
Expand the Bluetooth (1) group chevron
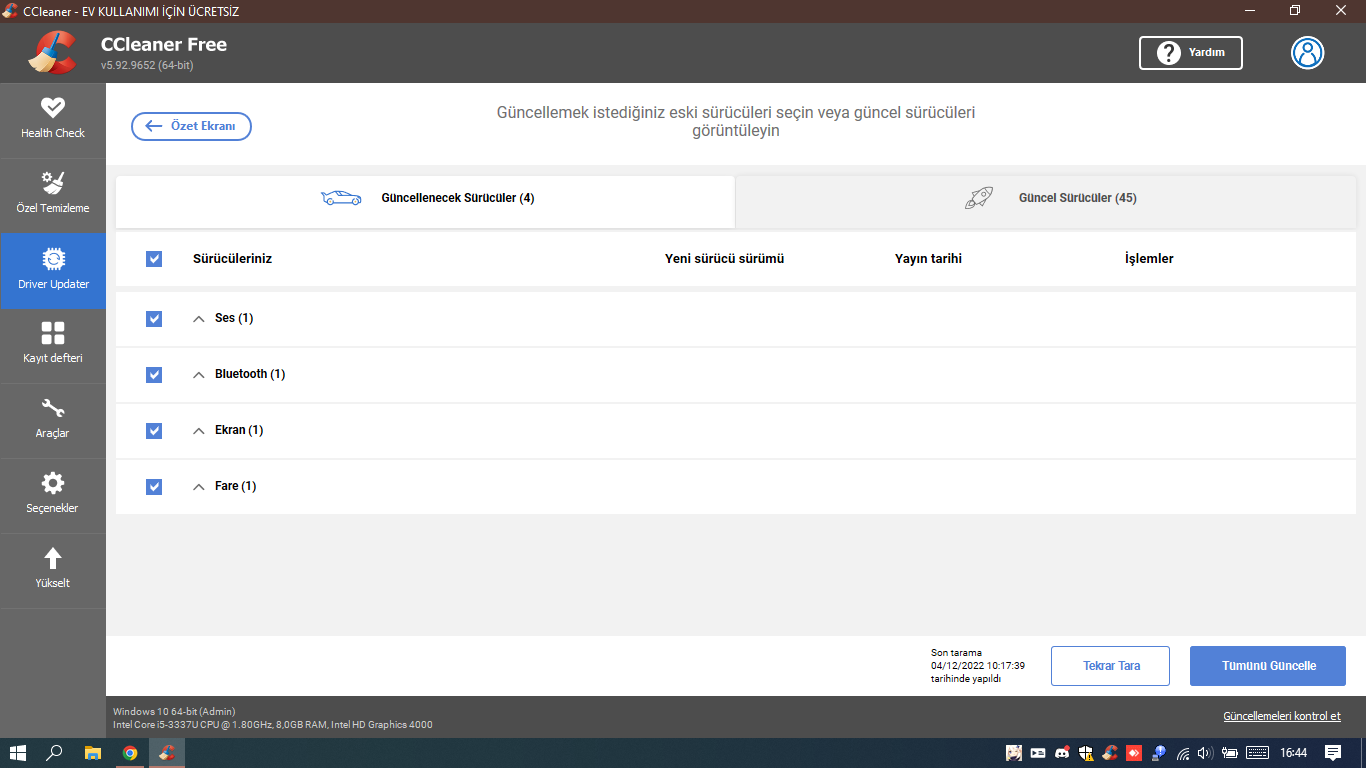coord(198,375)
